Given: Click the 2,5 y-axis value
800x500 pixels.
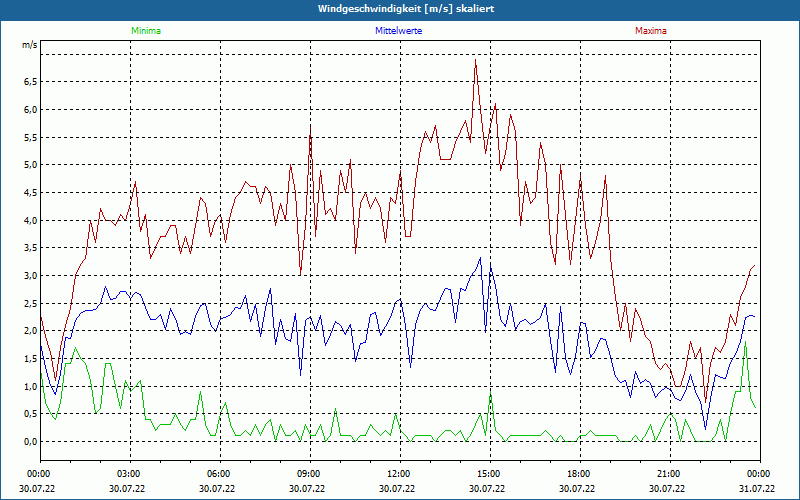Looking at the screenshot, I should [x=31, y=304].
